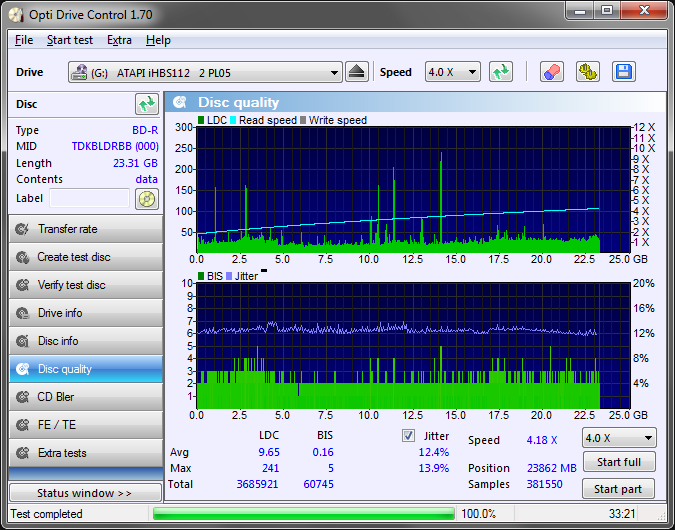Click the Samples value 381550
The height and width of the screenshot is (530, 675).
545,484
